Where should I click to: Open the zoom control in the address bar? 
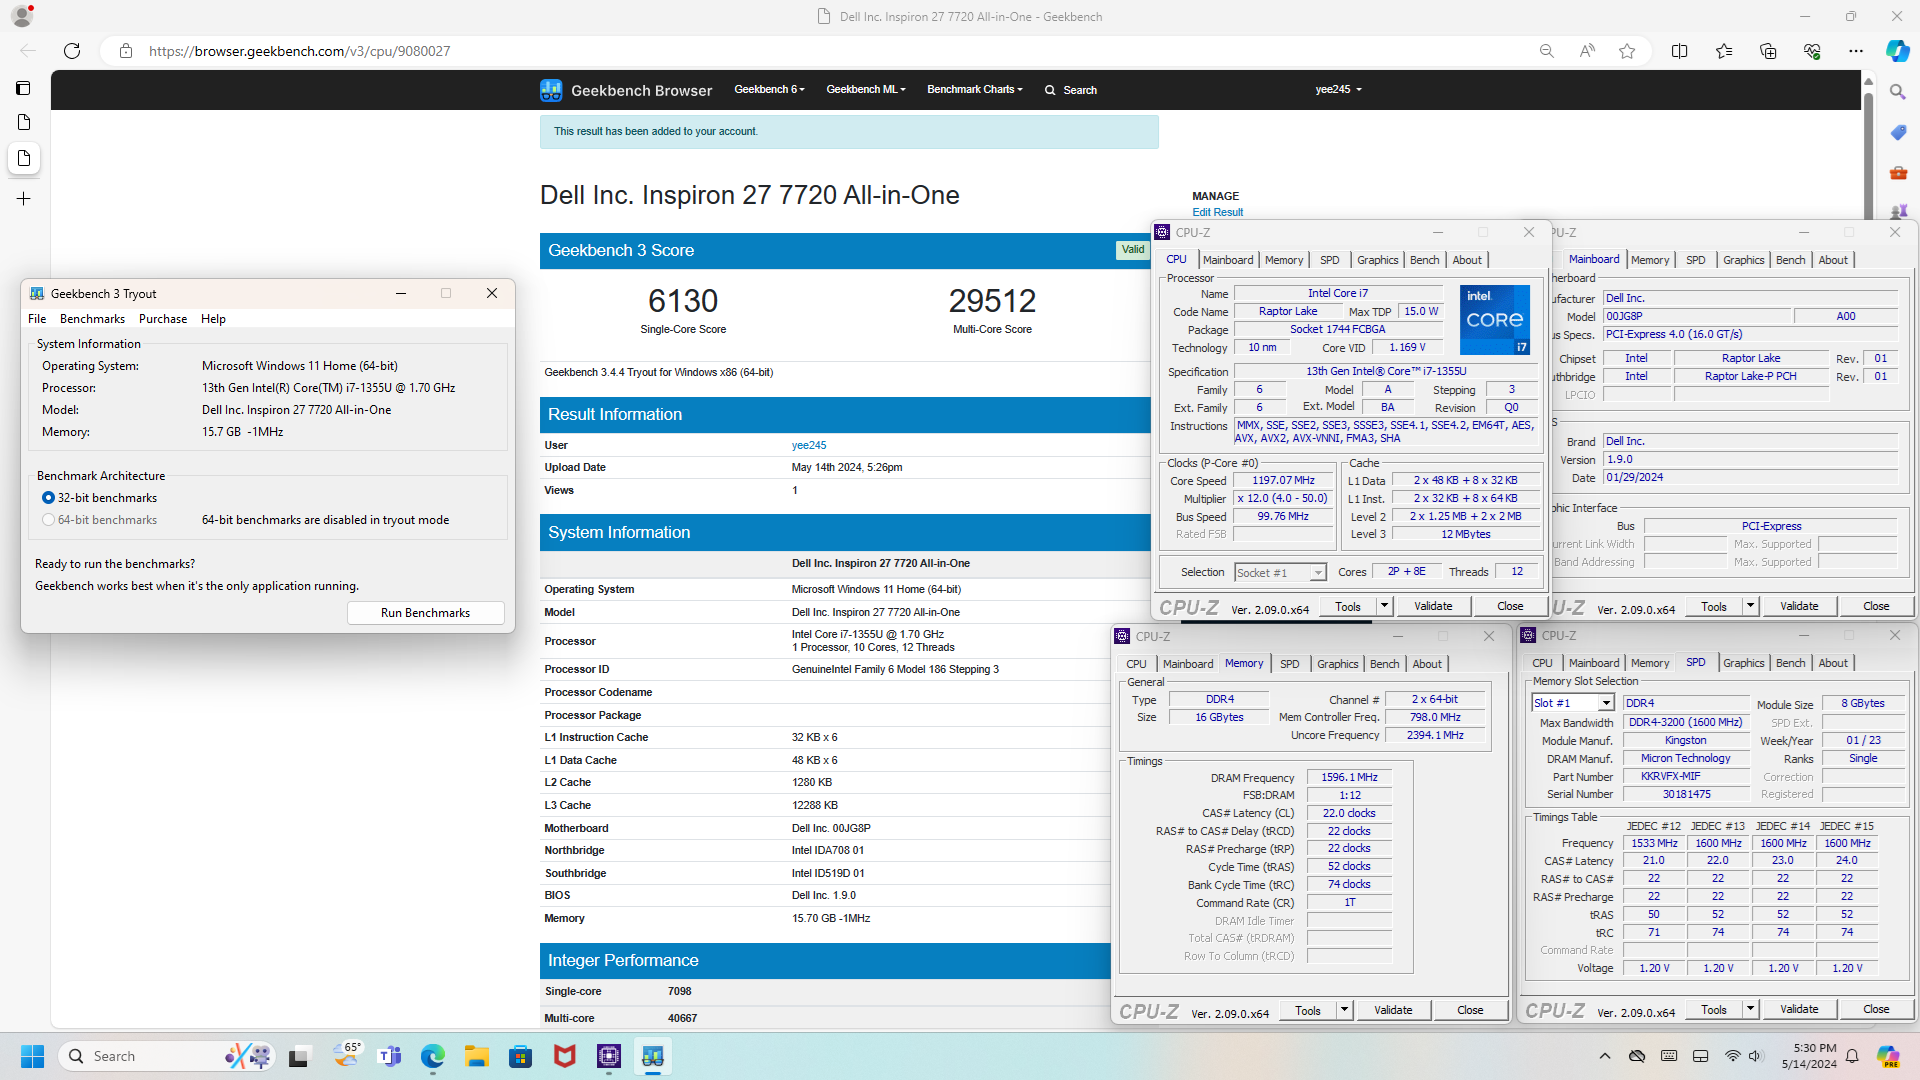tap(1547, 51)
